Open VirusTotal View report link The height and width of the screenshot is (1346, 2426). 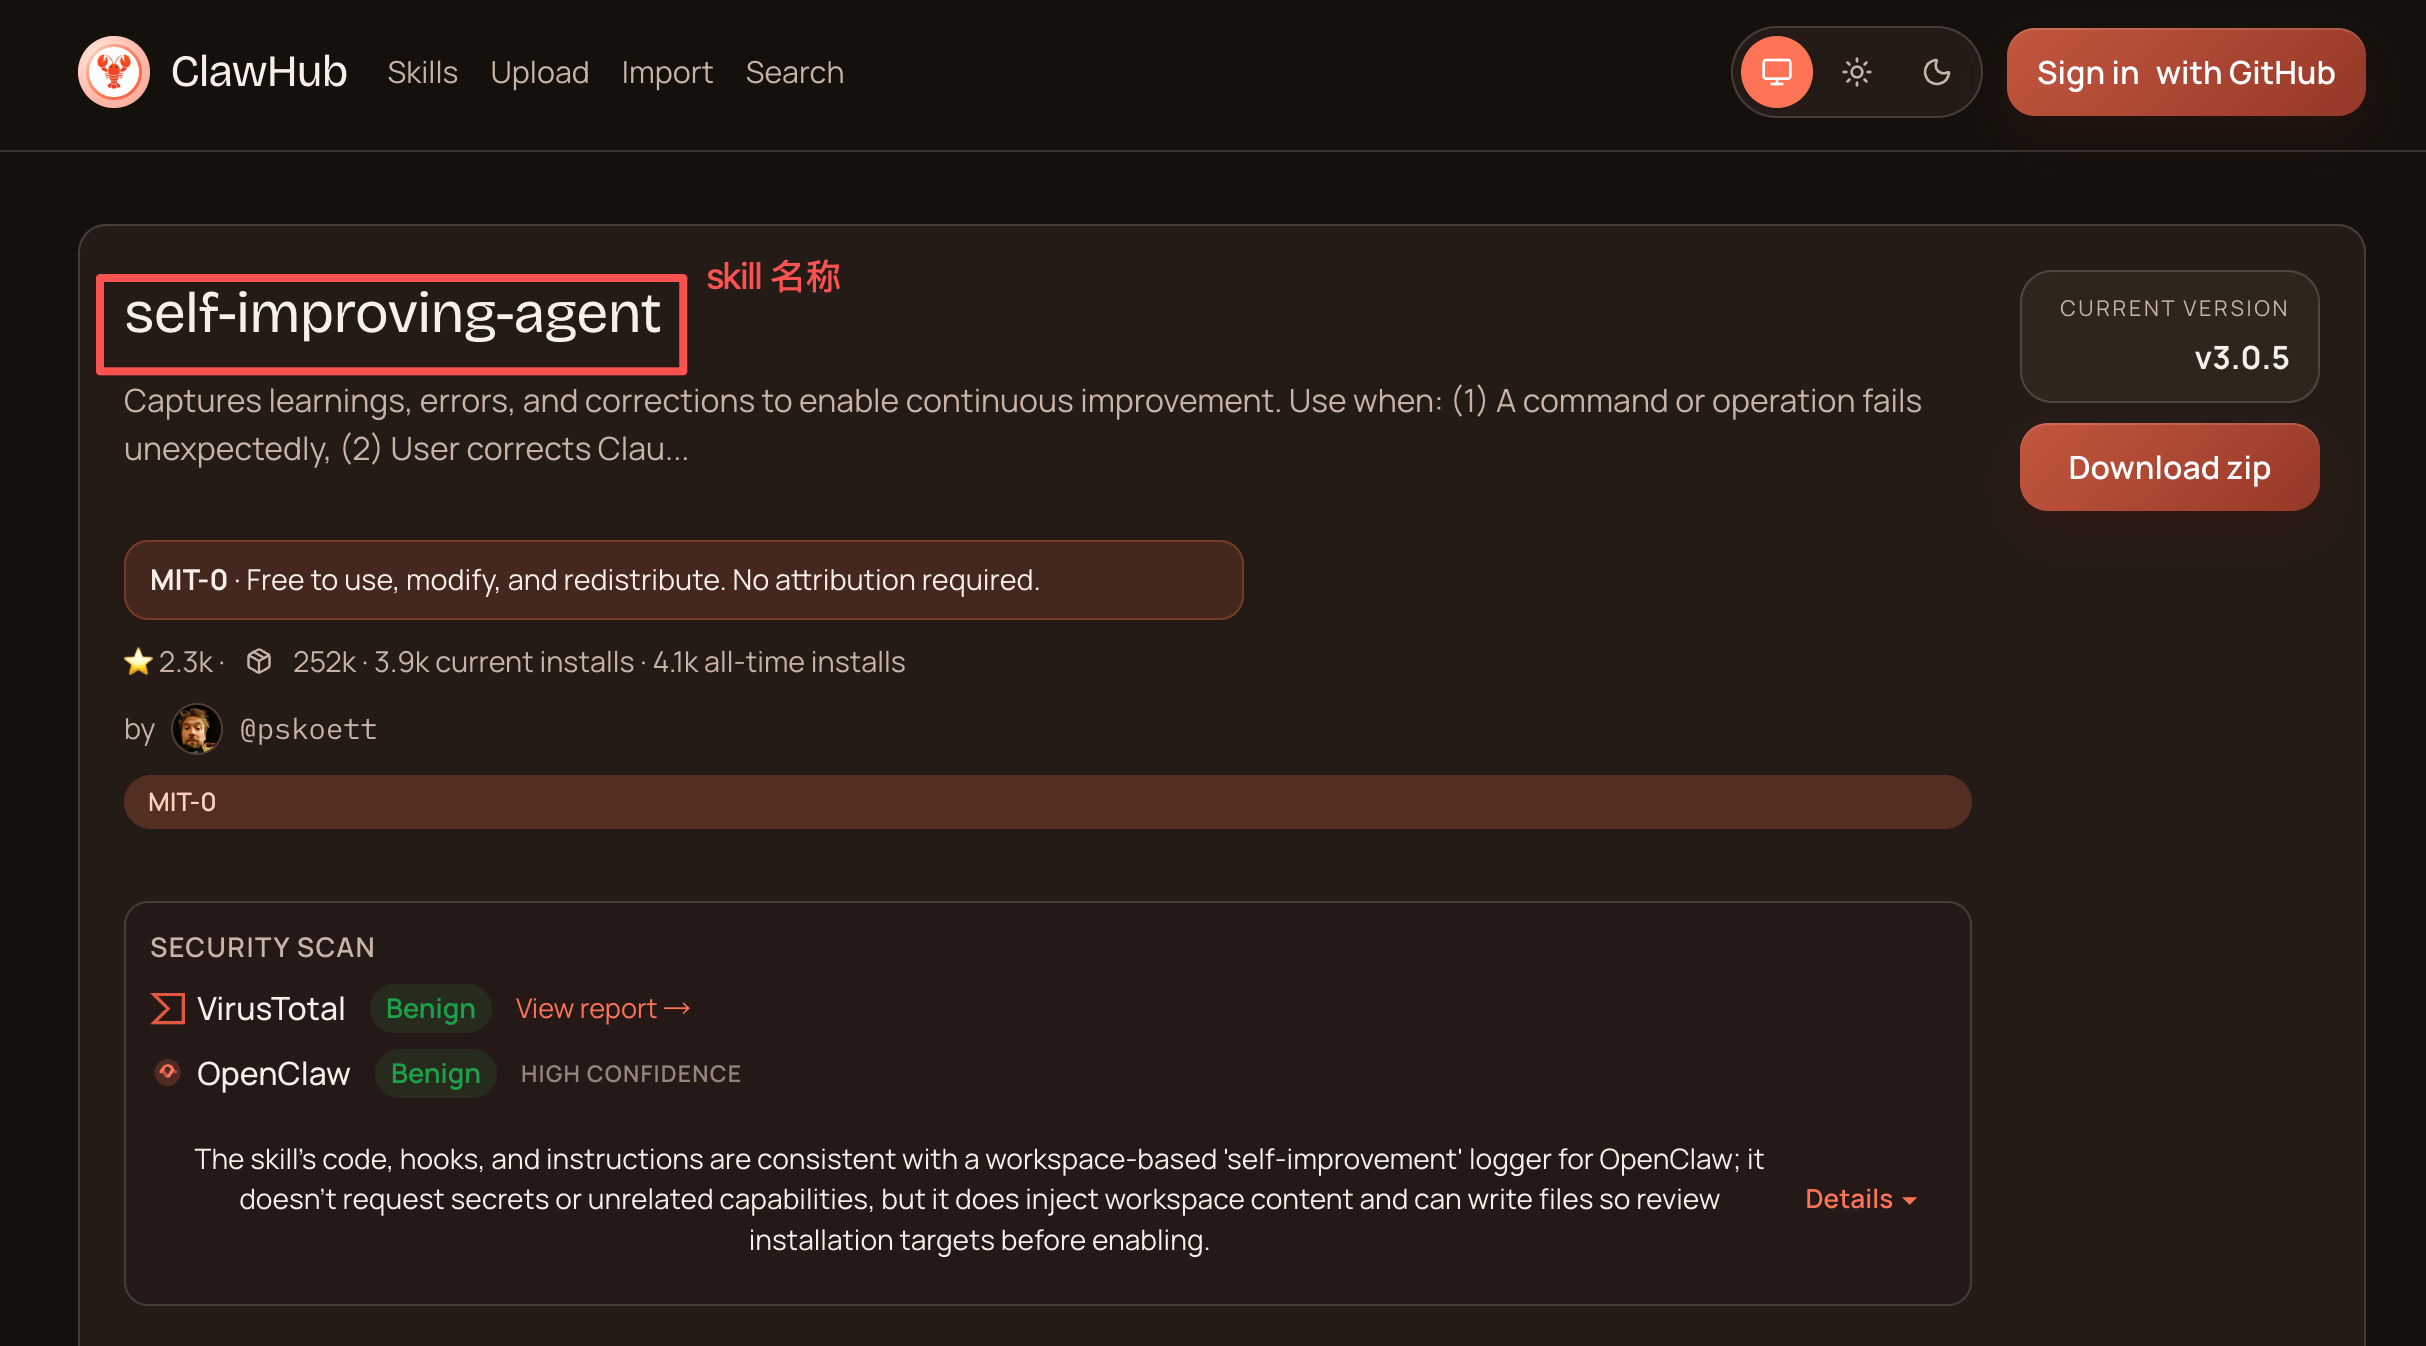tap(602, 1008)
